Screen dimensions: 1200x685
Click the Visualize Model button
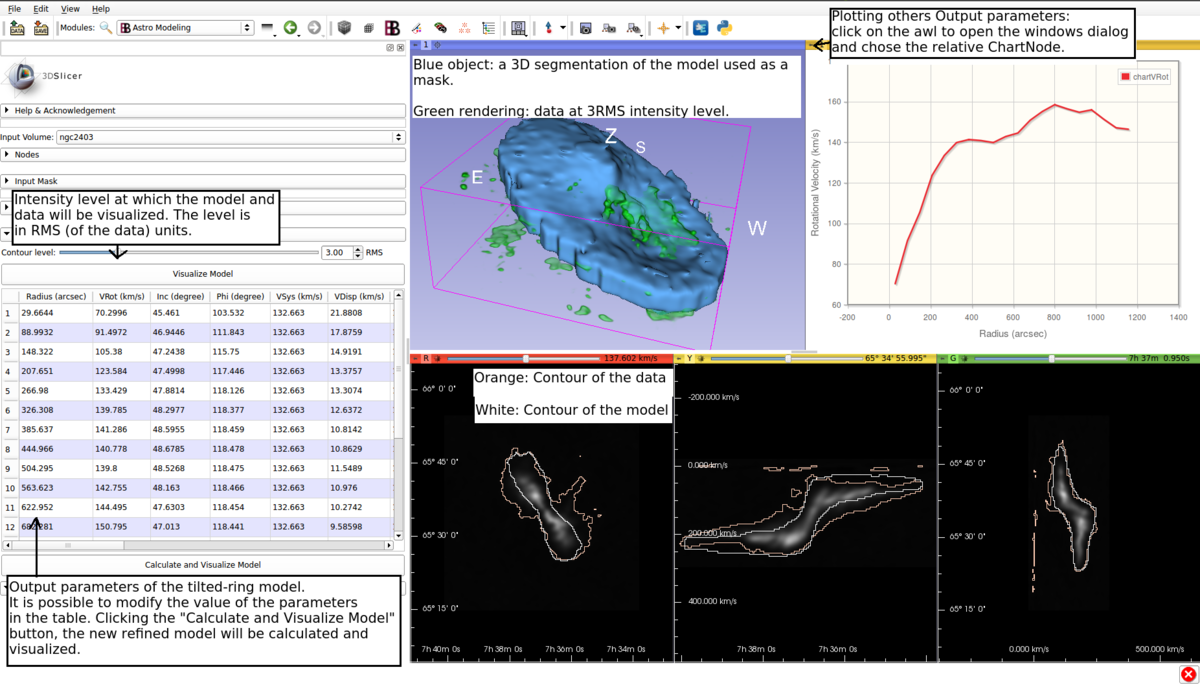pos(202,273)
